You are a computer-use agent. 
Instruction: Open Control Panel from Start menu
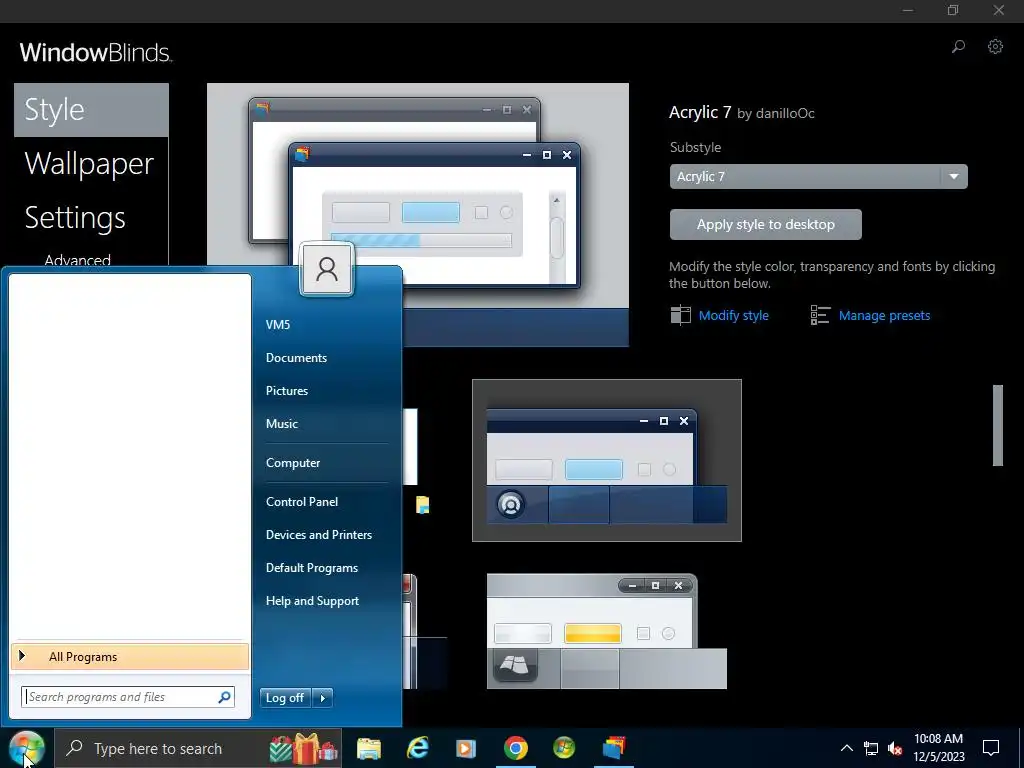[x=302, y=502]
